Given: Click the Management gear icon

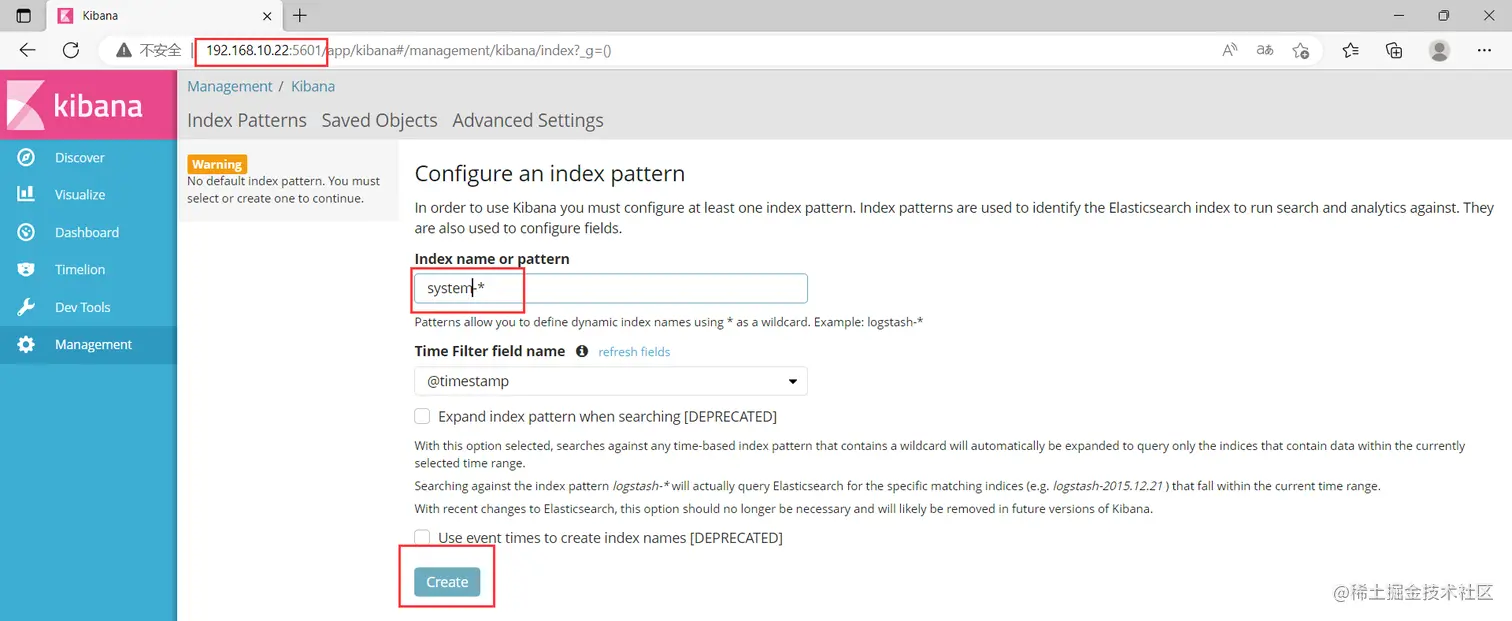Looking at the screenshot, I should click(26, 344).
